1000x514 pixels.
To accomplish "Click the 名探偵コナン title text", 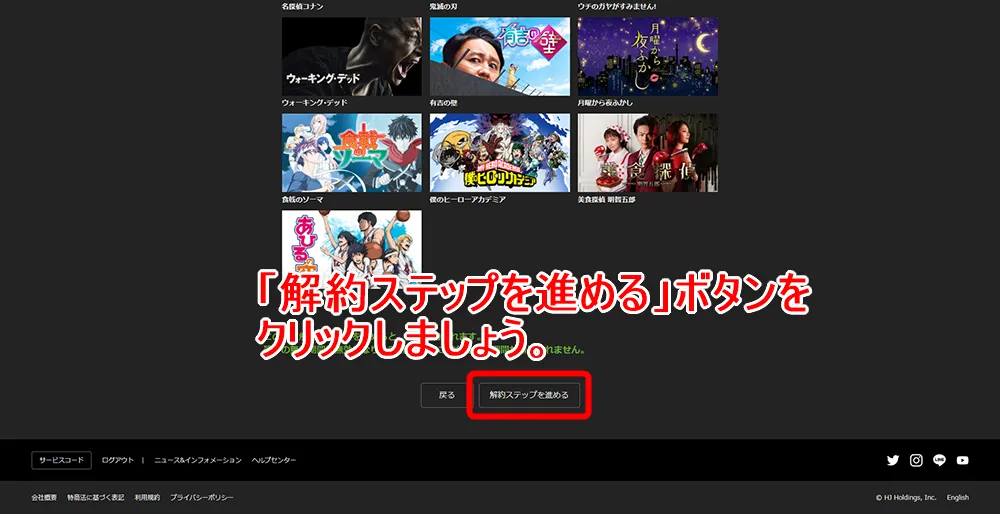I will 302,6.
